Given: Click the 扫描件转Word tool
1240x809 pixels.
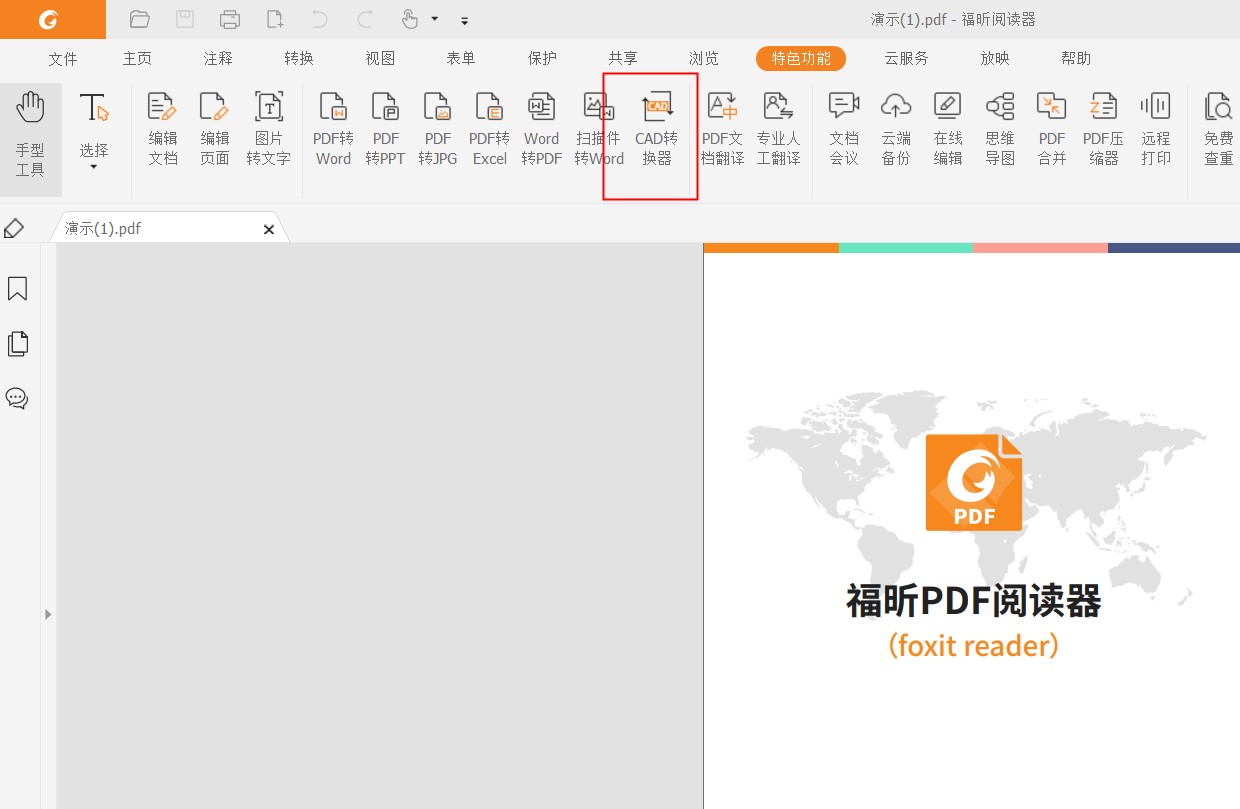Looking at the screenshot, I should [x=599, y=130].
